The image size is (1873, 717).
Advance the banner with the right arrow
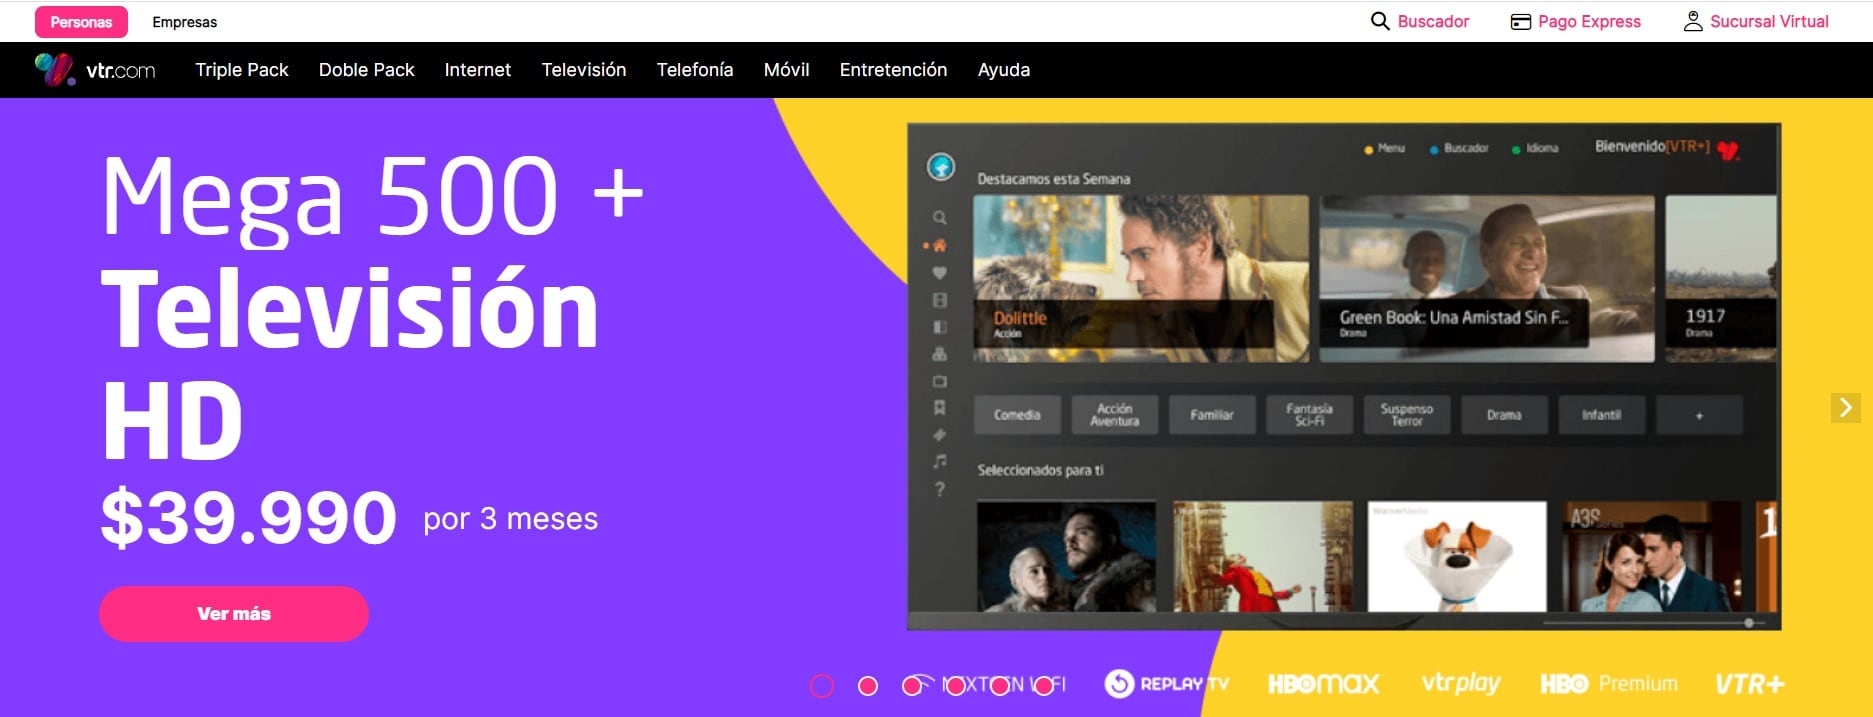1845,408
